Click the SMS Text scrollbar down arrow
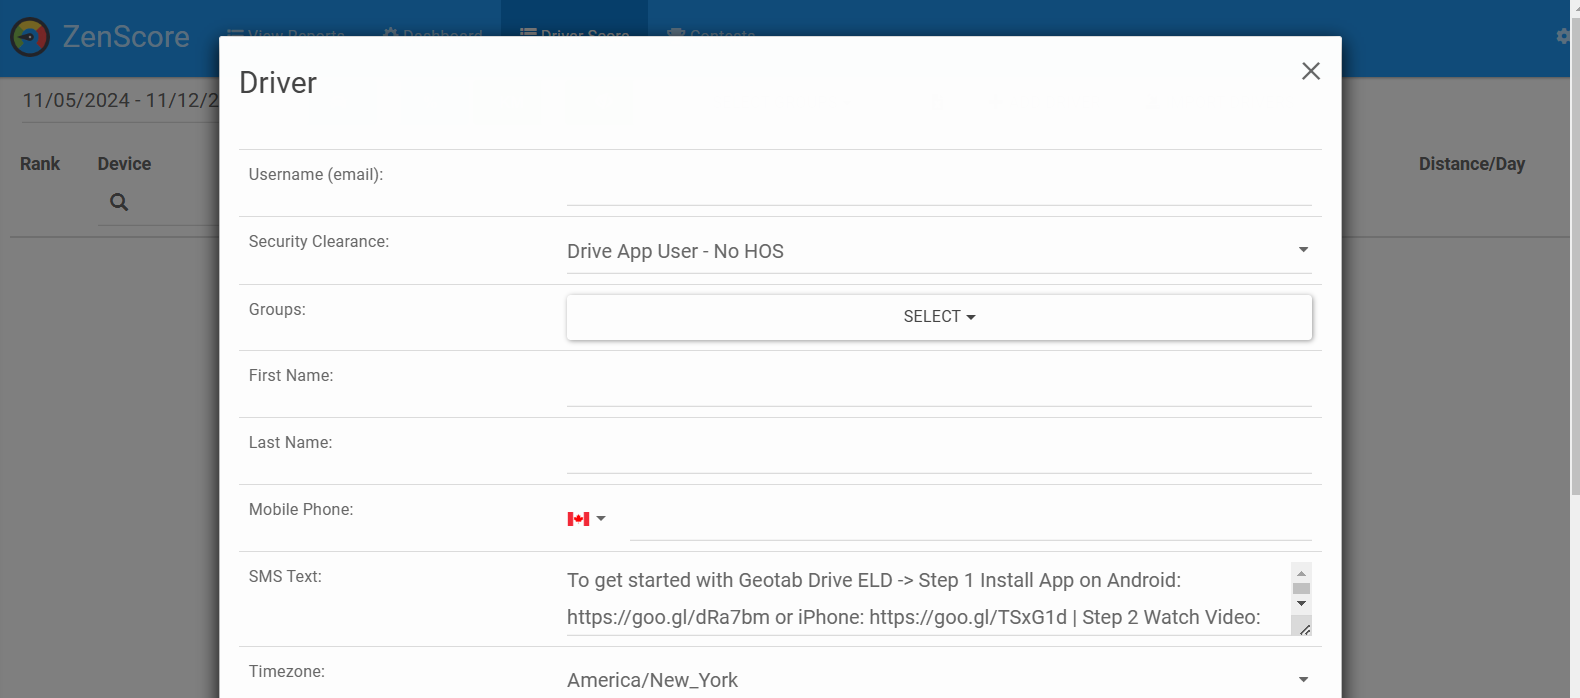The image size is (1580, 698). [1301, 603]
